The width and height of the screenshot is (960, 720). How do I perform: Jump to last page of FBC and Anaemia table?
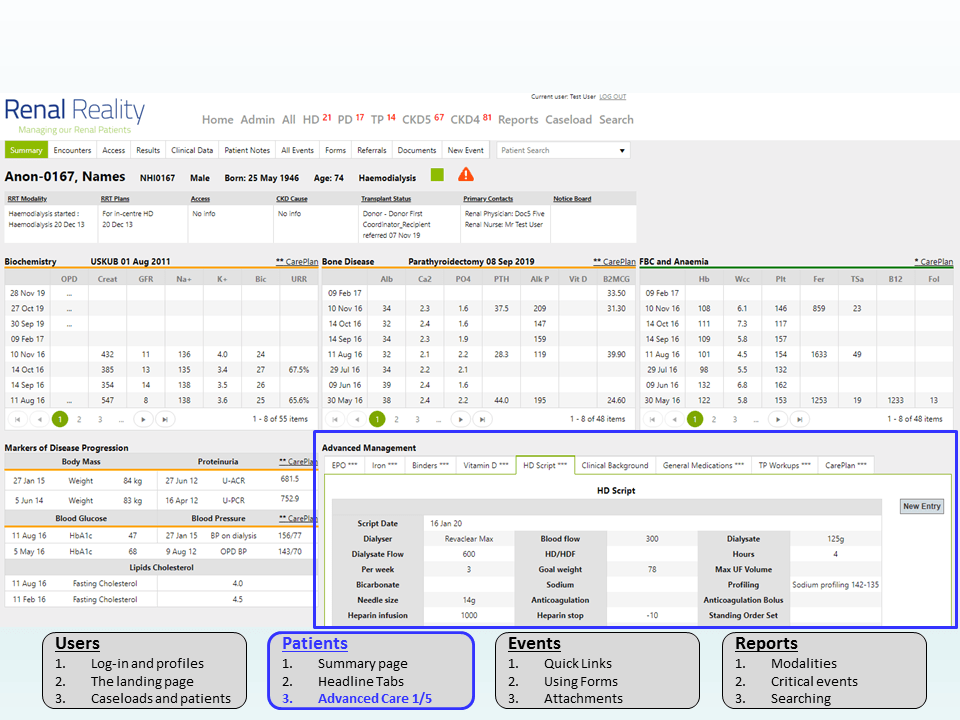tap(799, 419)
